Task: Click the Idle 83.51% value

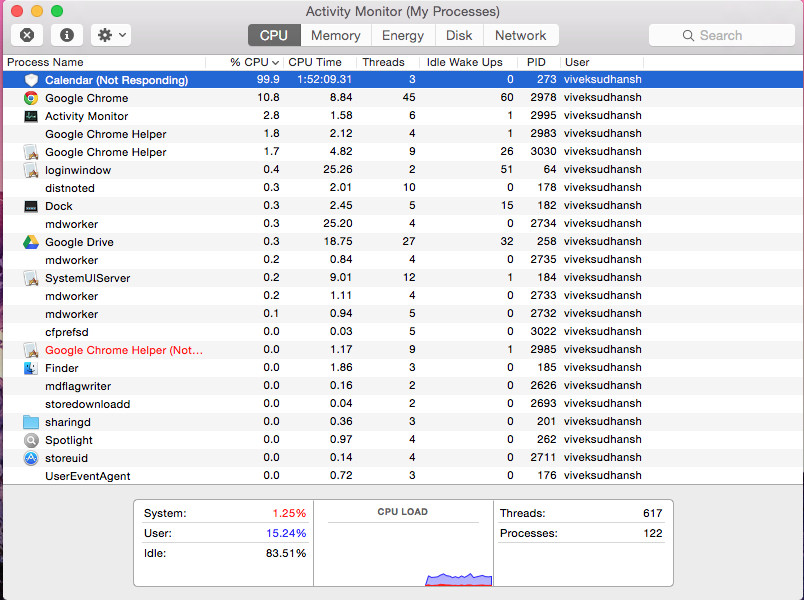Action: (286, 553)
